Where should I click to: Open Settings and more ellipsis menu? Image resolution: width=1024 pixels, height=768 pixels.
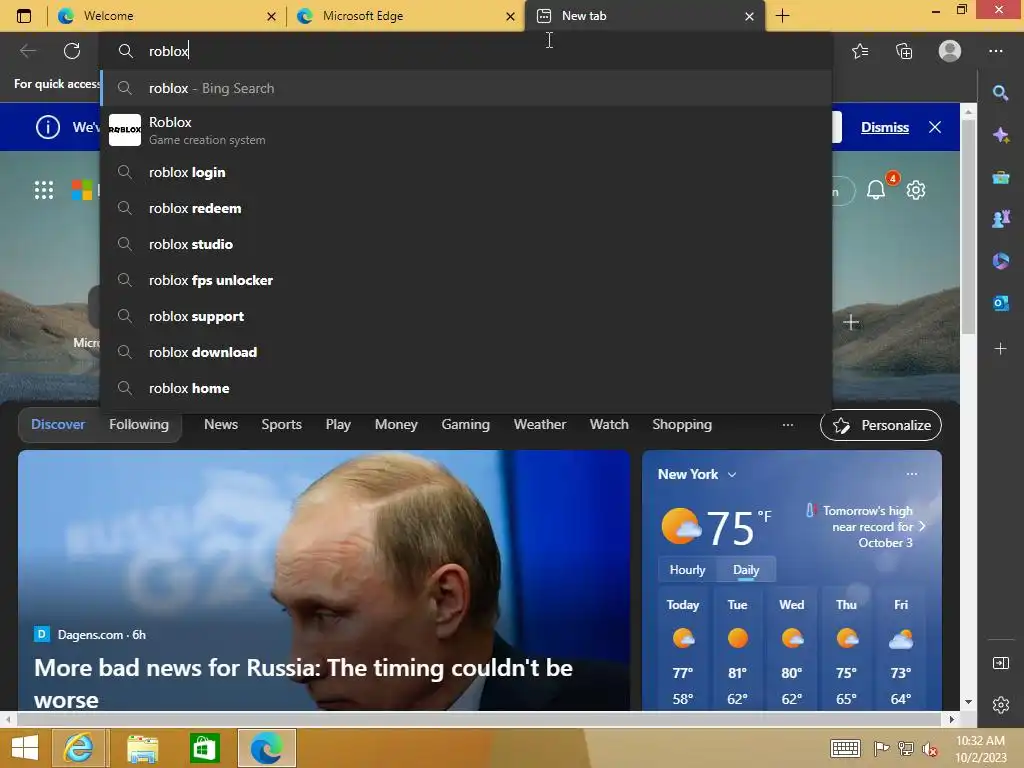995,51
